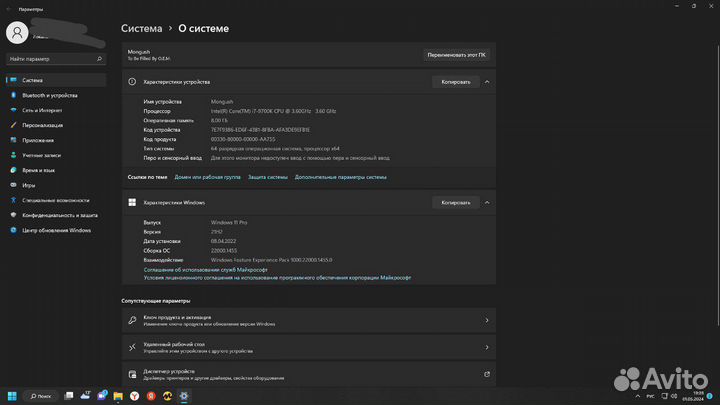Image resolution: width=720 pixels, height=405 pixels.
Task: Click external-link icon on Диспетчер устройств row
Action: [x=487, y=374]
